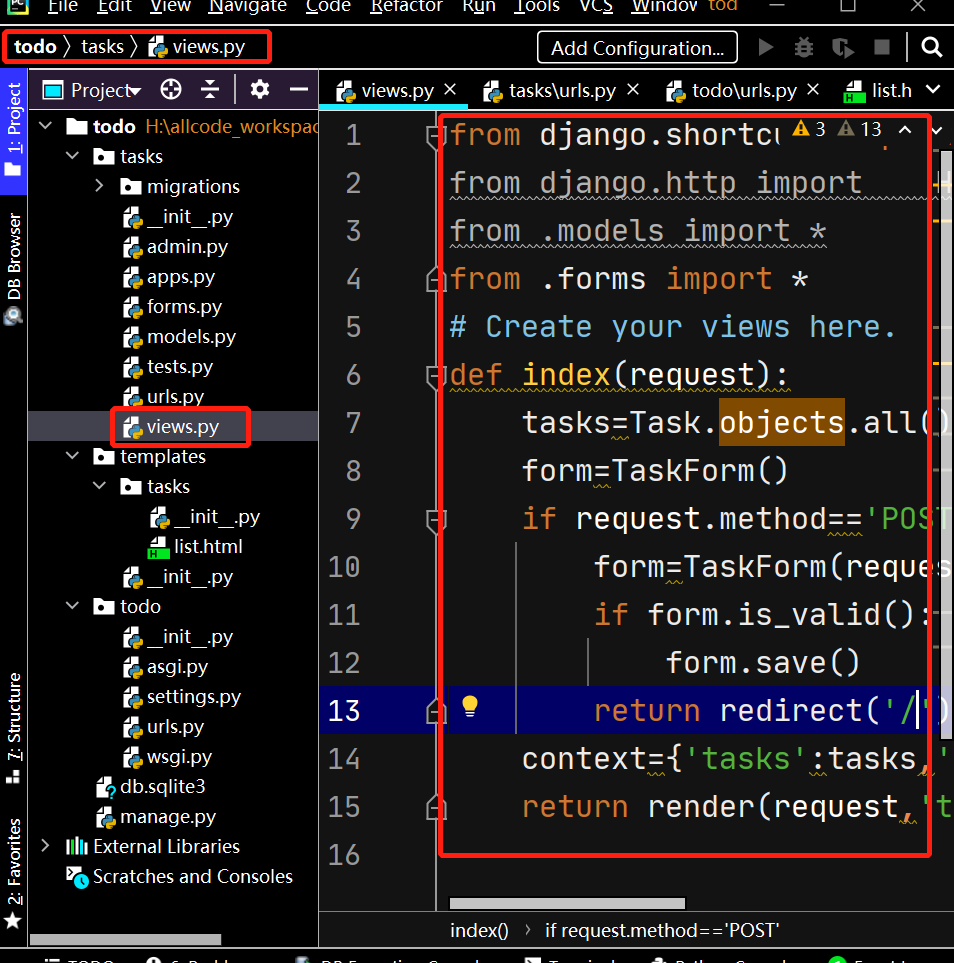The image size is (954, 963).
Task: Hide the Project panel with minus icon
Action: click(299, 90)
